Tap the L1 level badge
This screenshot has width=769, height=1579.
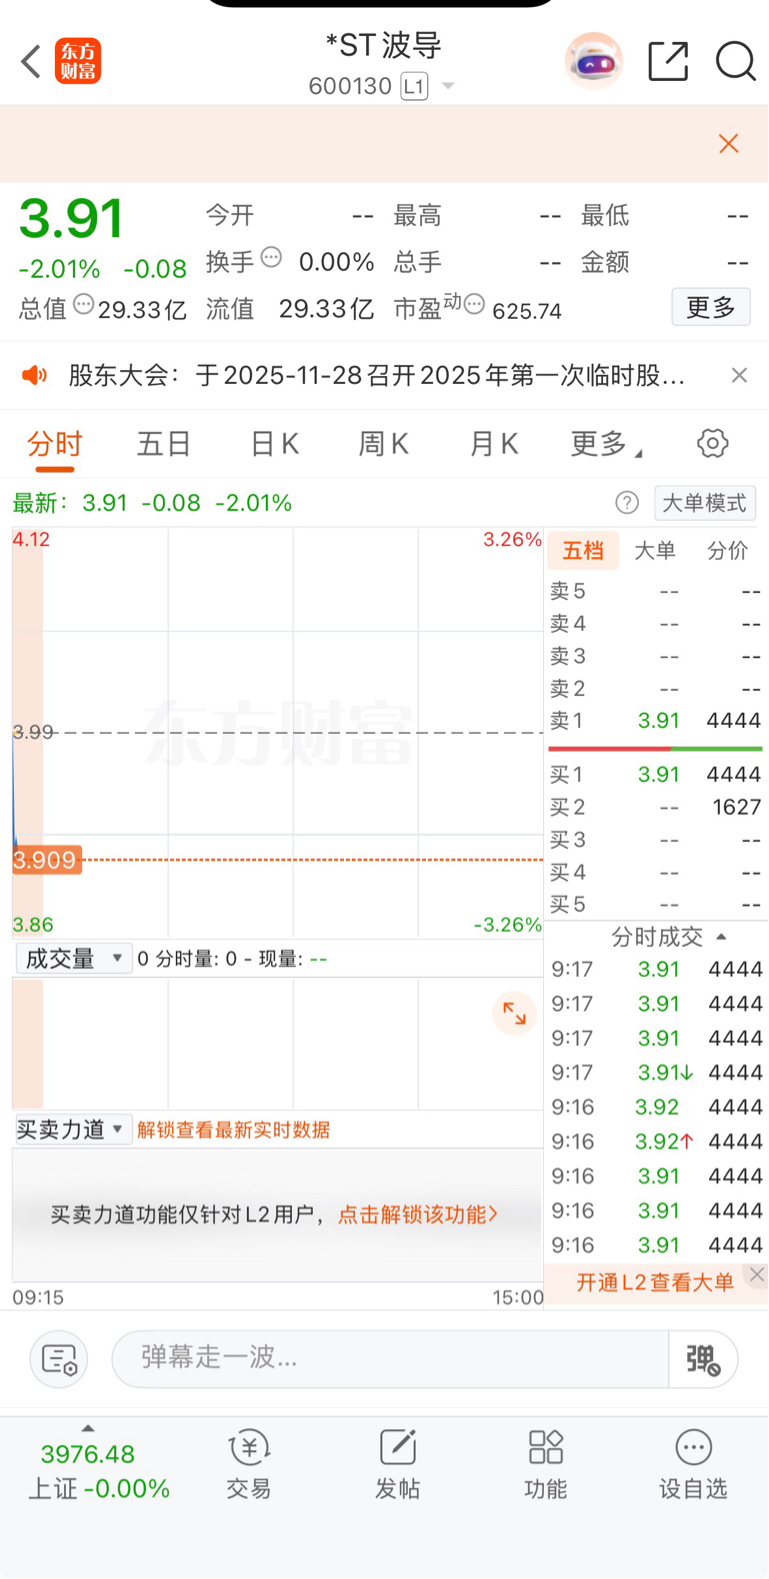click(414, 86)
